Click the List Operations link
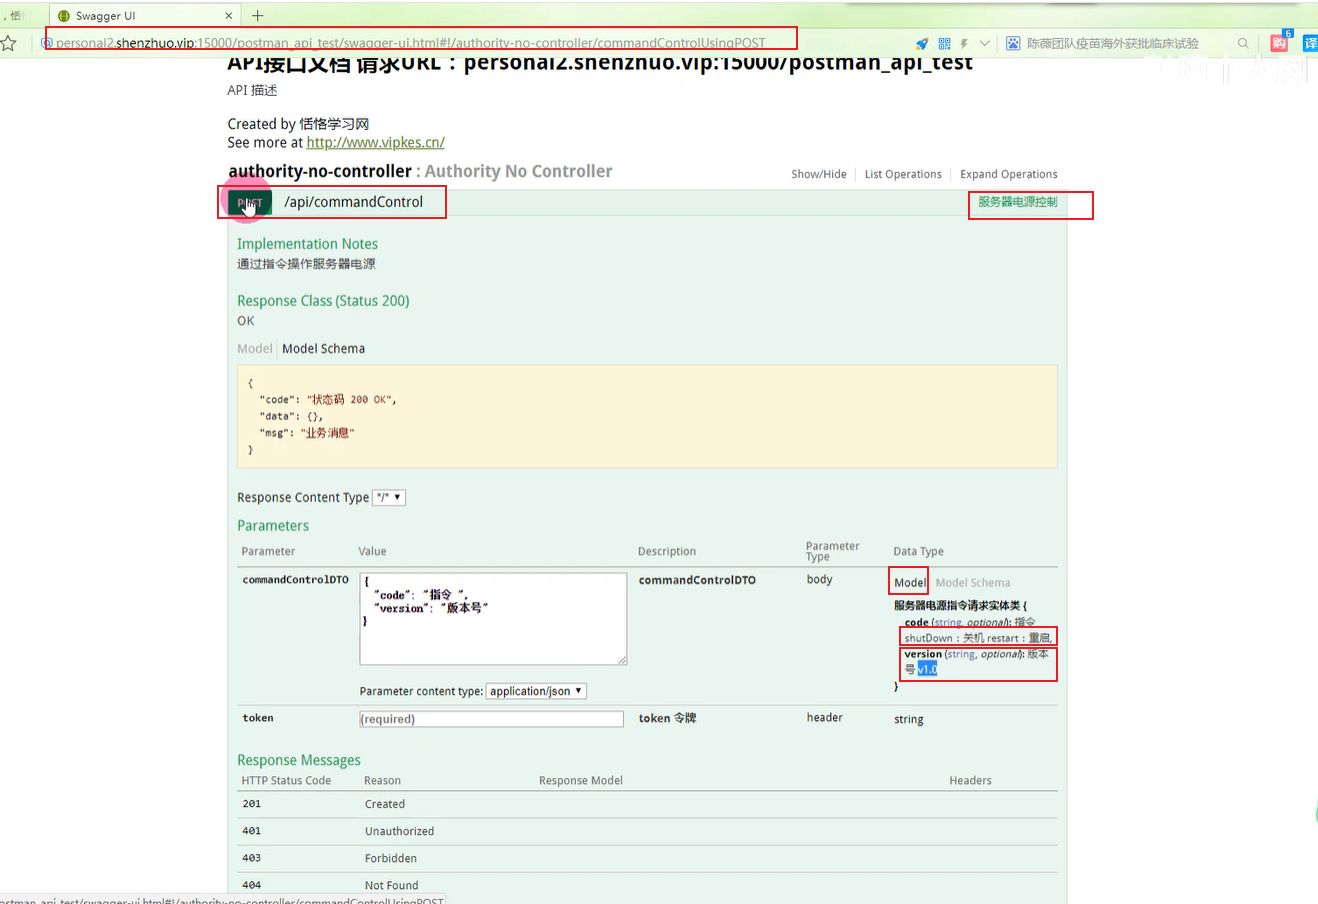 [902, 174]
